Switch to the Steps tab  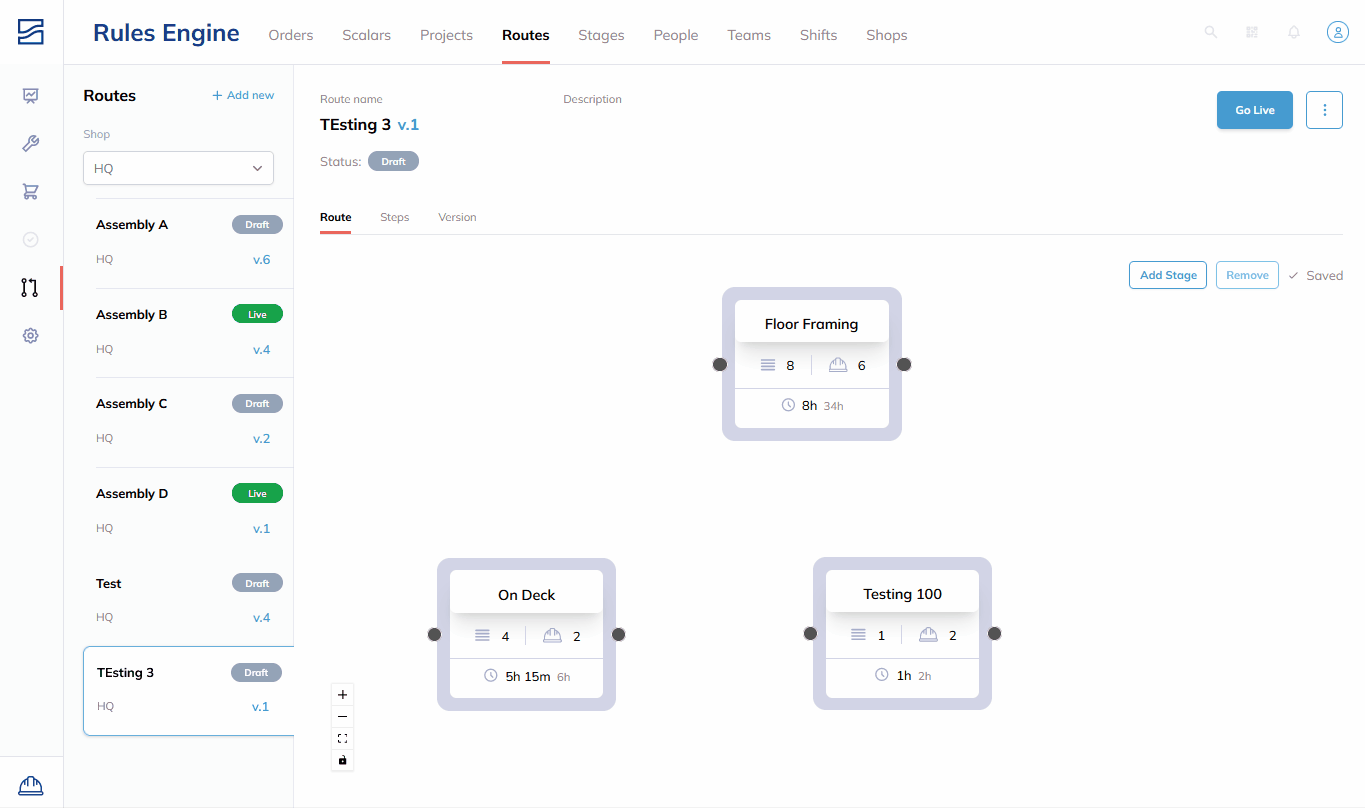tap(394, 217)
